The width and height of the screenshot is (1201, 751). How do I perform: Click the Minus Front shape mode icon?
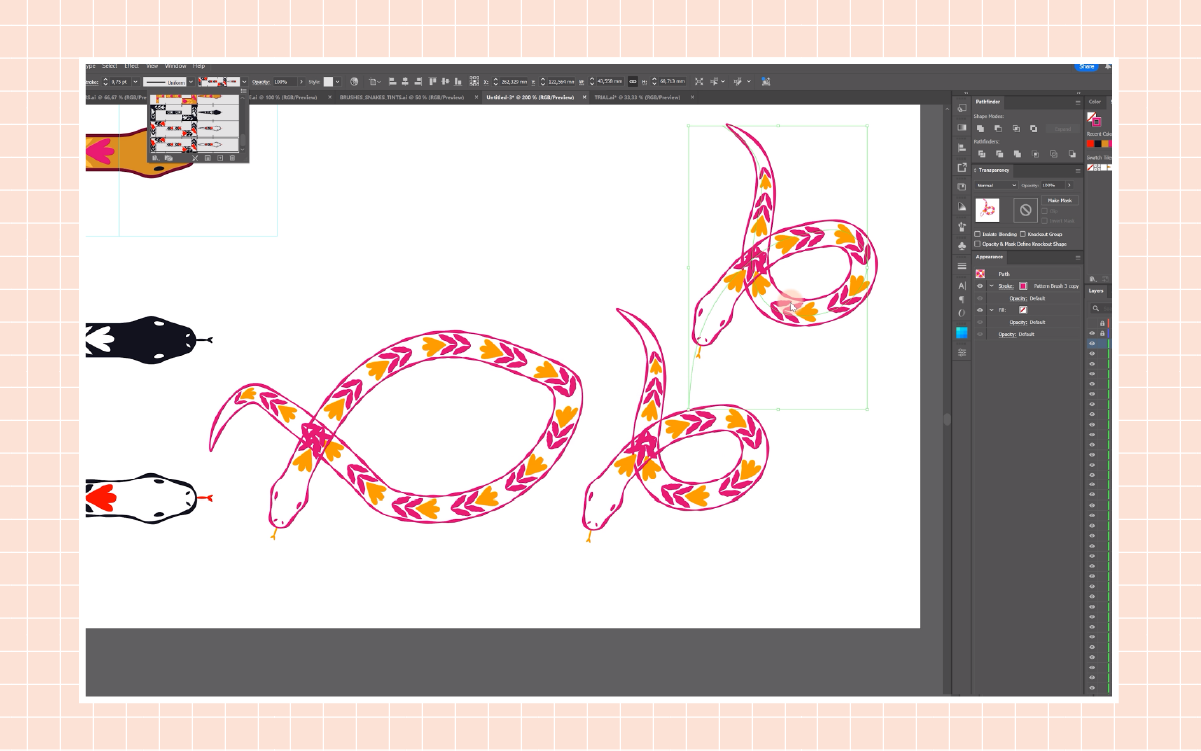(x=998, y=129)
